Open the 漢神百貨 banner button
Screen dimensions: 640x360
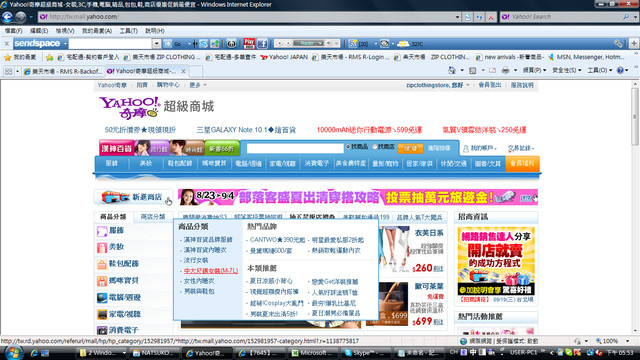[x=116, y=148]
